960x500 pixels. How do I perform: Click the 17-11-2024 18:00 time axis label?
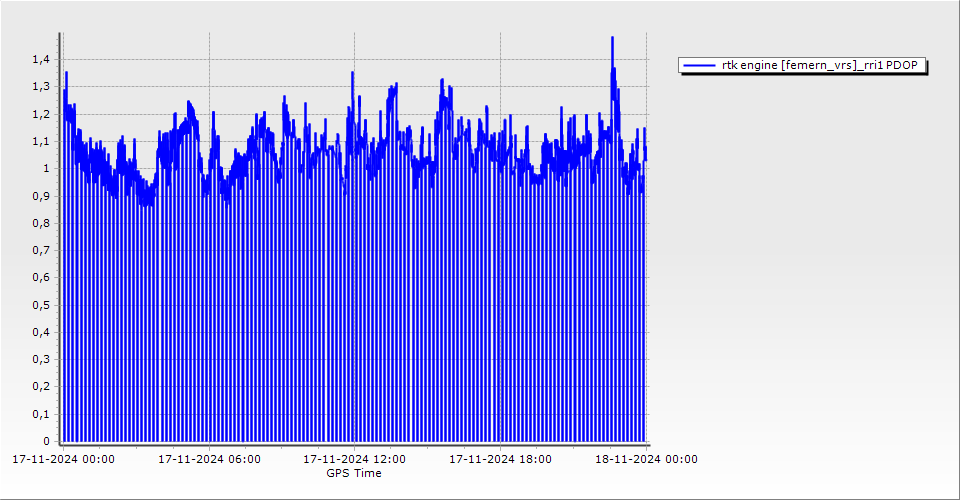tap(500, 460)
